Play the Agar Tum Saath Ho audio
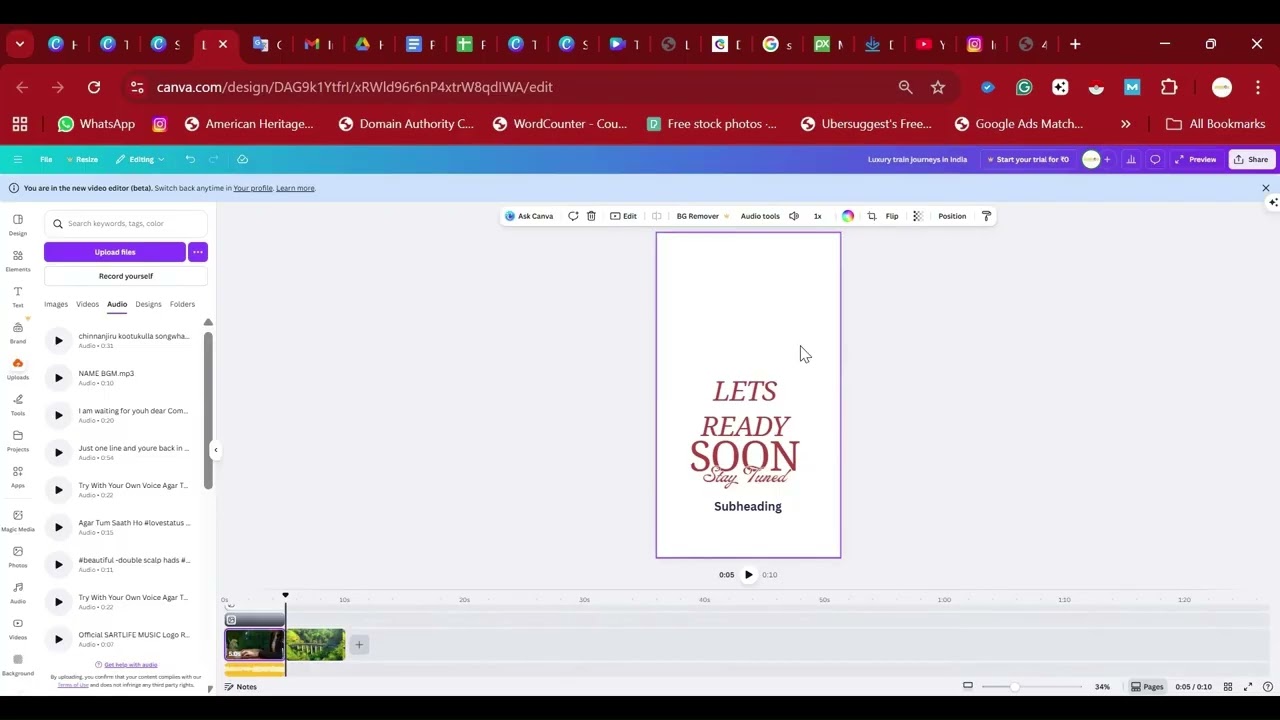Screen dimensions: 1280x720 58,527
